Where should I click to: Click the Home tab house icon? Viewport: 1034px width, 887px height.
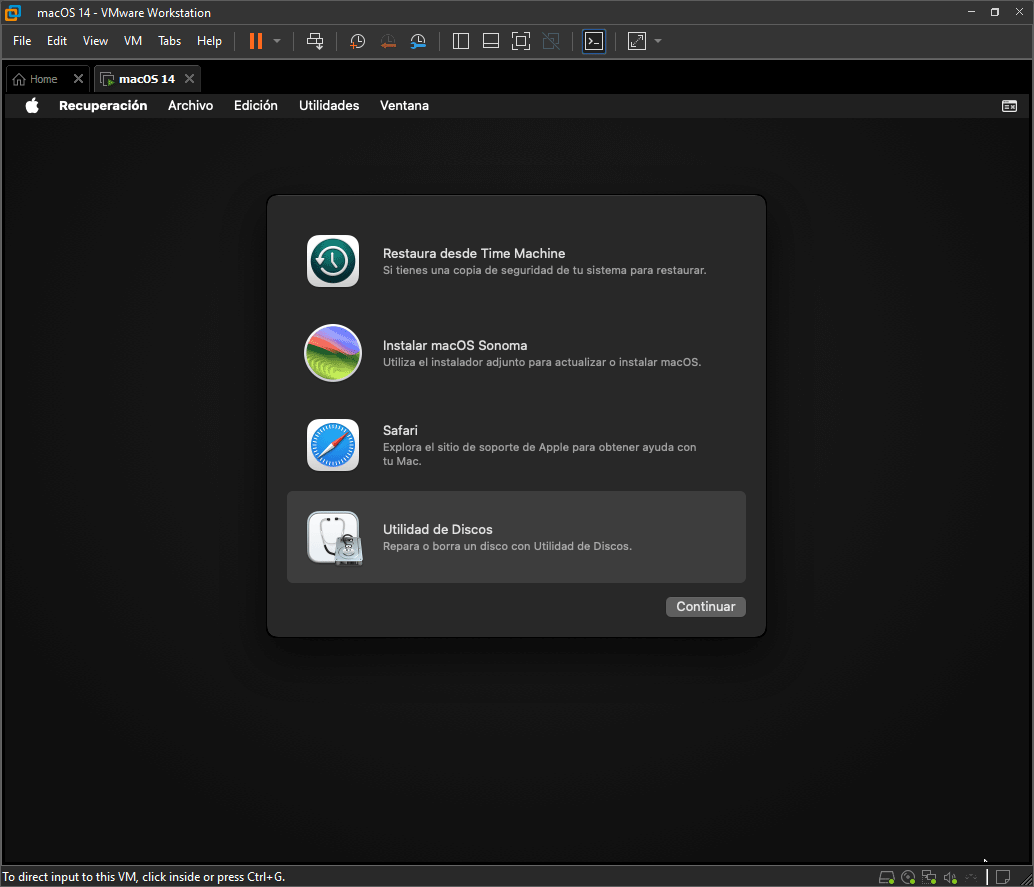(19, 79)
